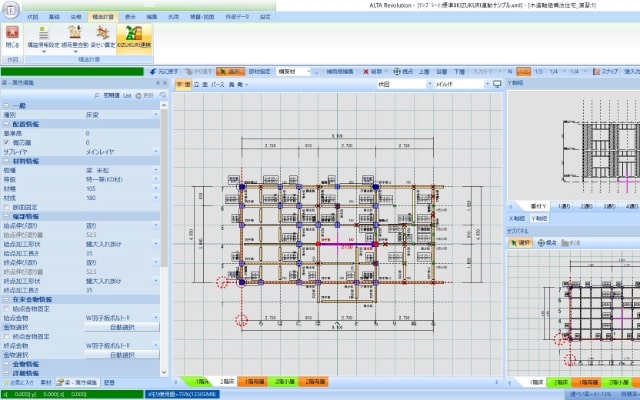
Task: Click the 視点 viewpoint tool
Action: (407, 72)
